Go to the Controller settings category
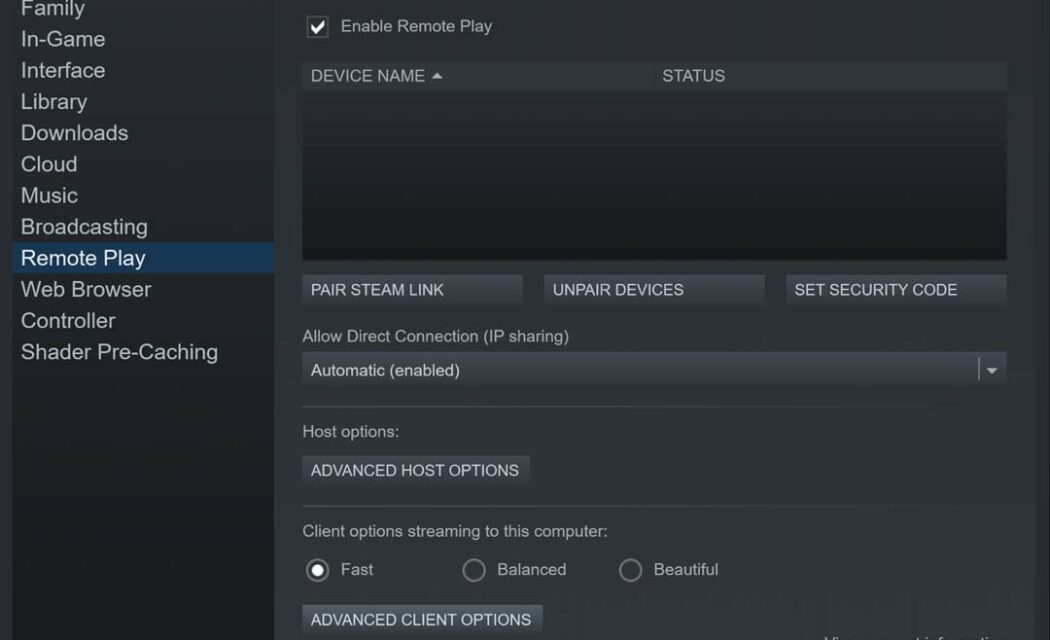Screen dimensions: 1050x640 click(x=143, y=321)
